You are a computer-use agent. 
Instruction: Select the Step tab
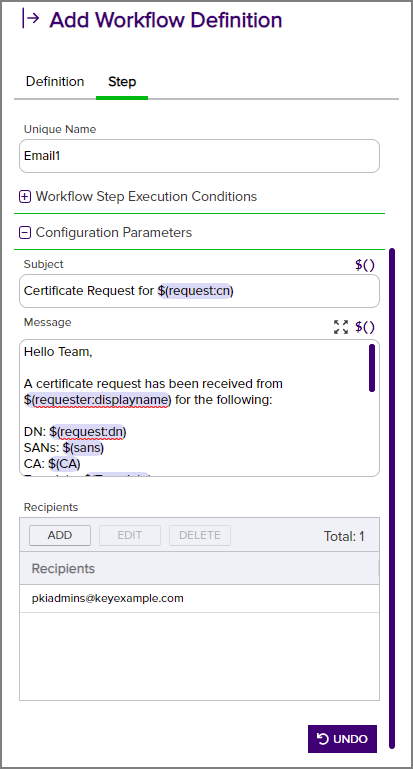click(122, 81)
